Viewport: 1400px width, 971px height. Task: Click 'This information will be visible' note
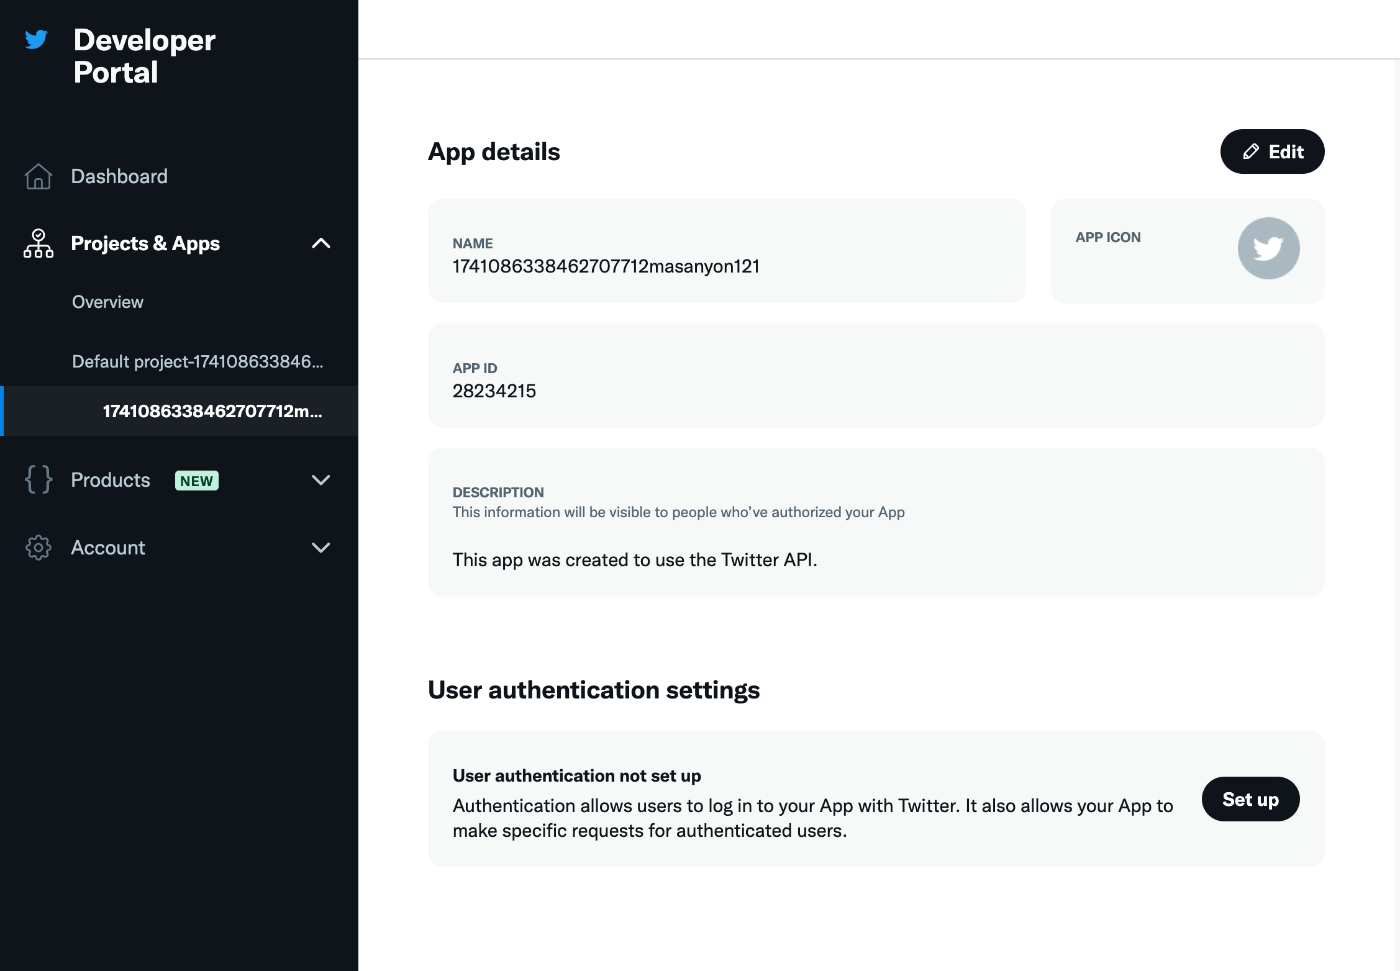(678, 512)
